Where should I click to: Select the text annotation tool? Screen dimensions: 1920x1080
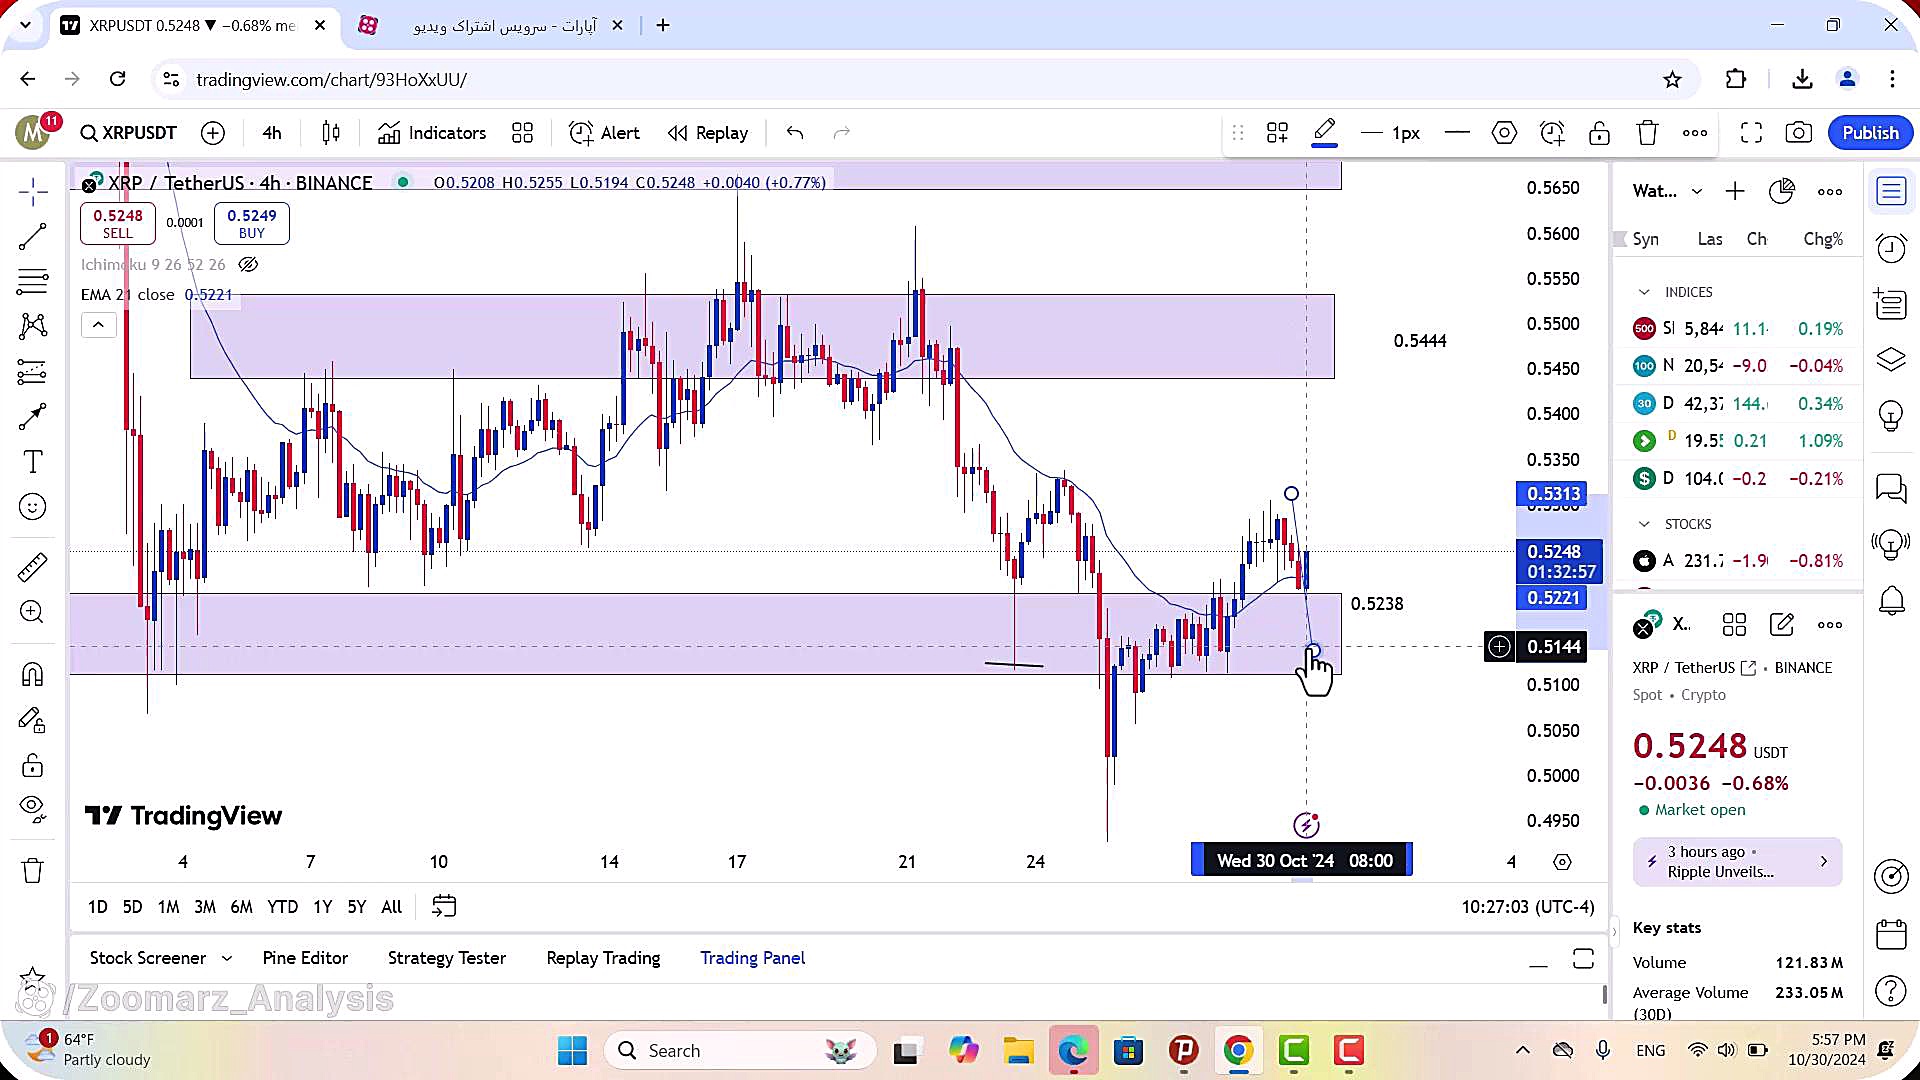pyautogui.click(x=33, y=462)
